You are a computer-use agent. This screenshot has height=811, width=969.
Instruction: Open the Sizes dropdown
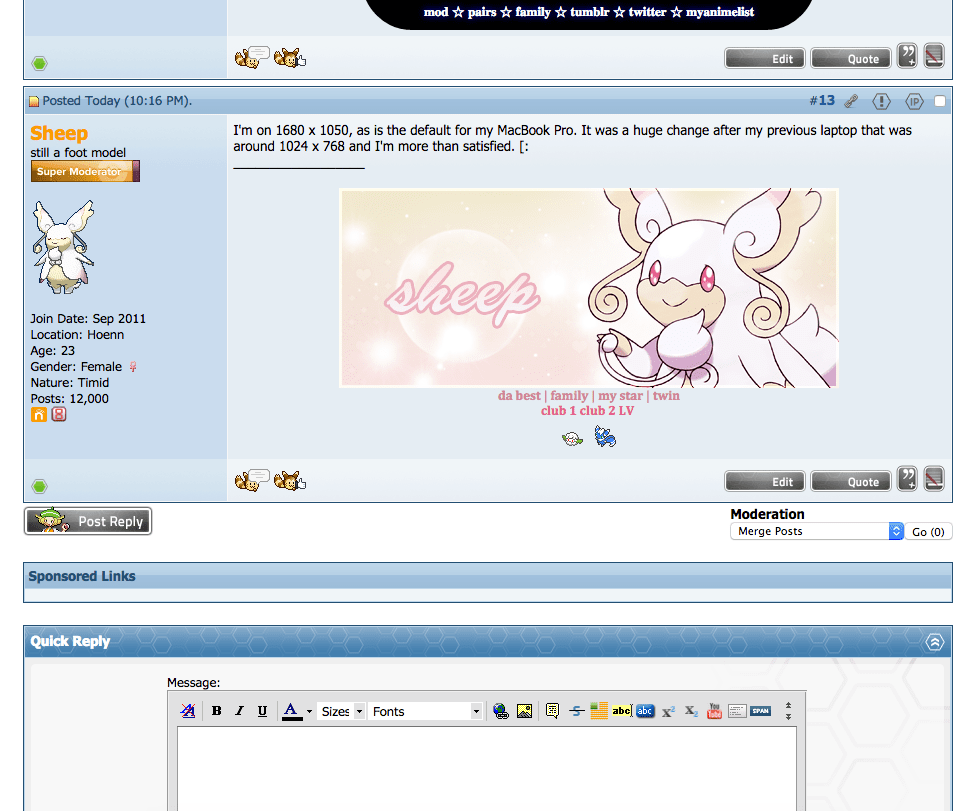[341, 711]
